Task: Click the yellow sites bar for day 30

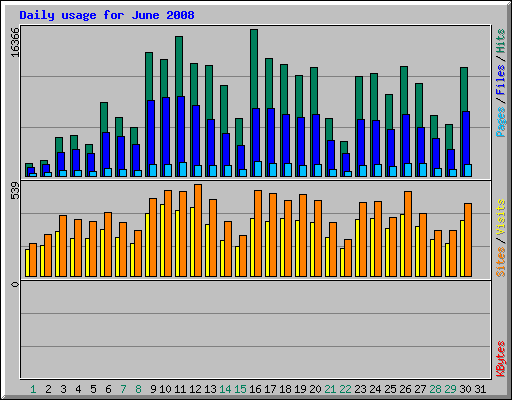Action: pyautogui.click(x=462, y=248)
